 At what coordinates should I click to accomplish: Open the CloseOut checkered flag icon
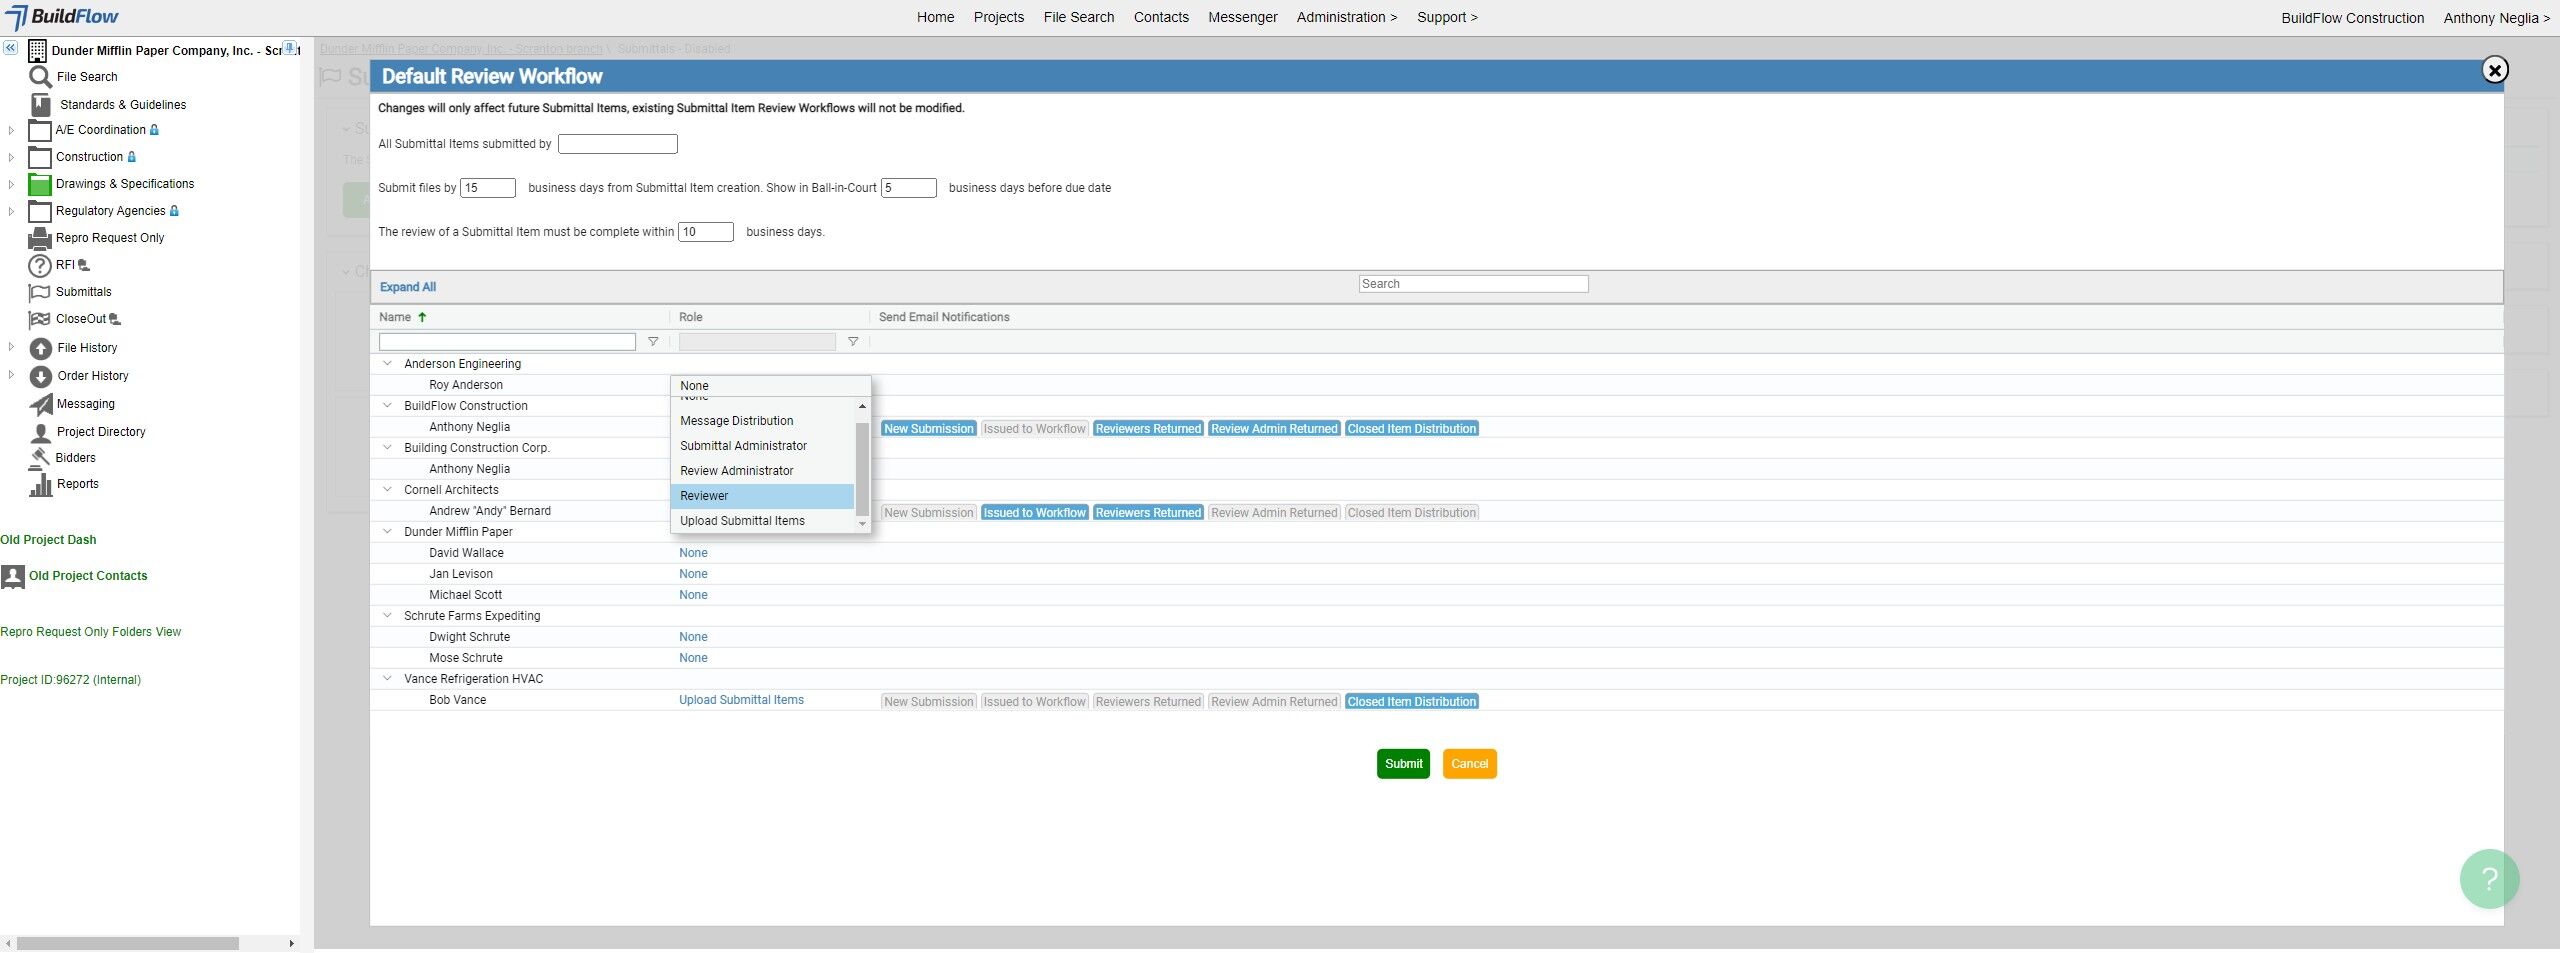coord(40,319)
